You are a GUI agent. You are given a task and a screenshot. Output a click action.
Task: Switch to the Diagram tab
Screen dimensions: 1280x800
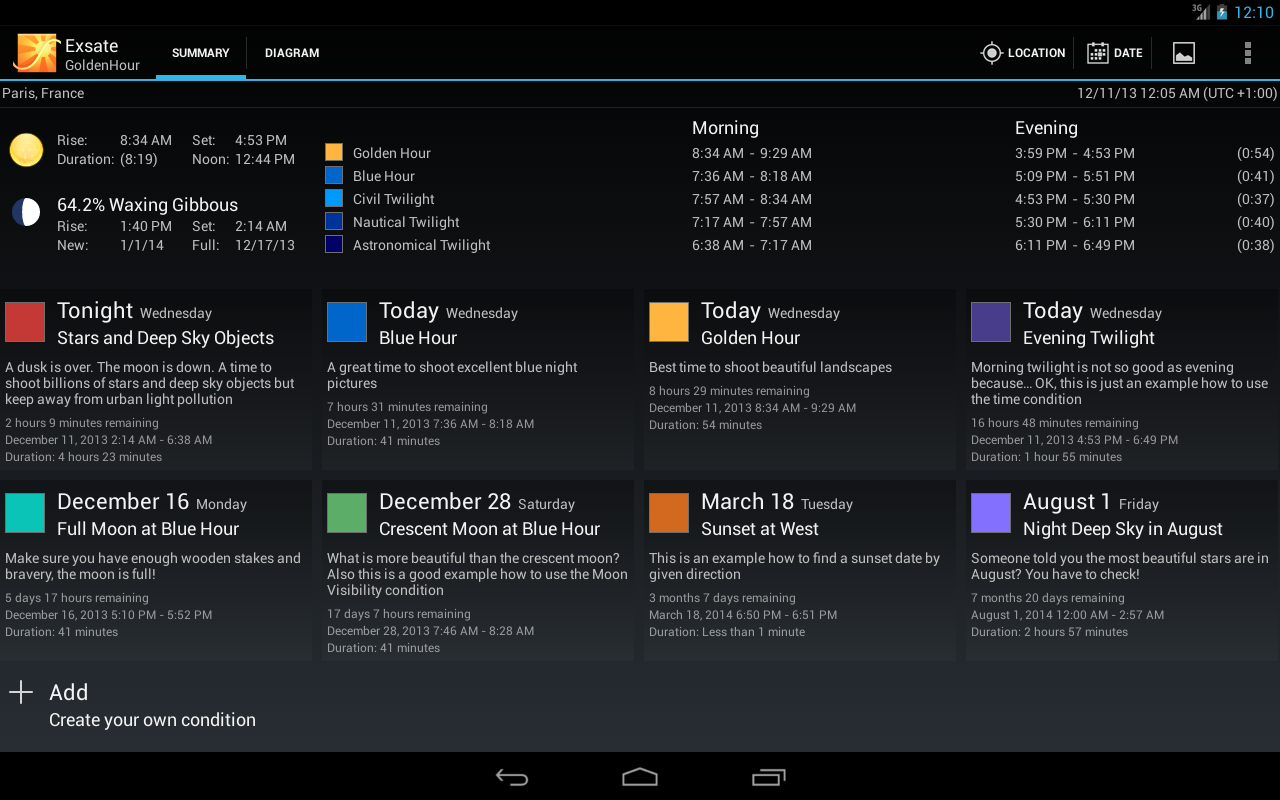click(x=292, y=53)
